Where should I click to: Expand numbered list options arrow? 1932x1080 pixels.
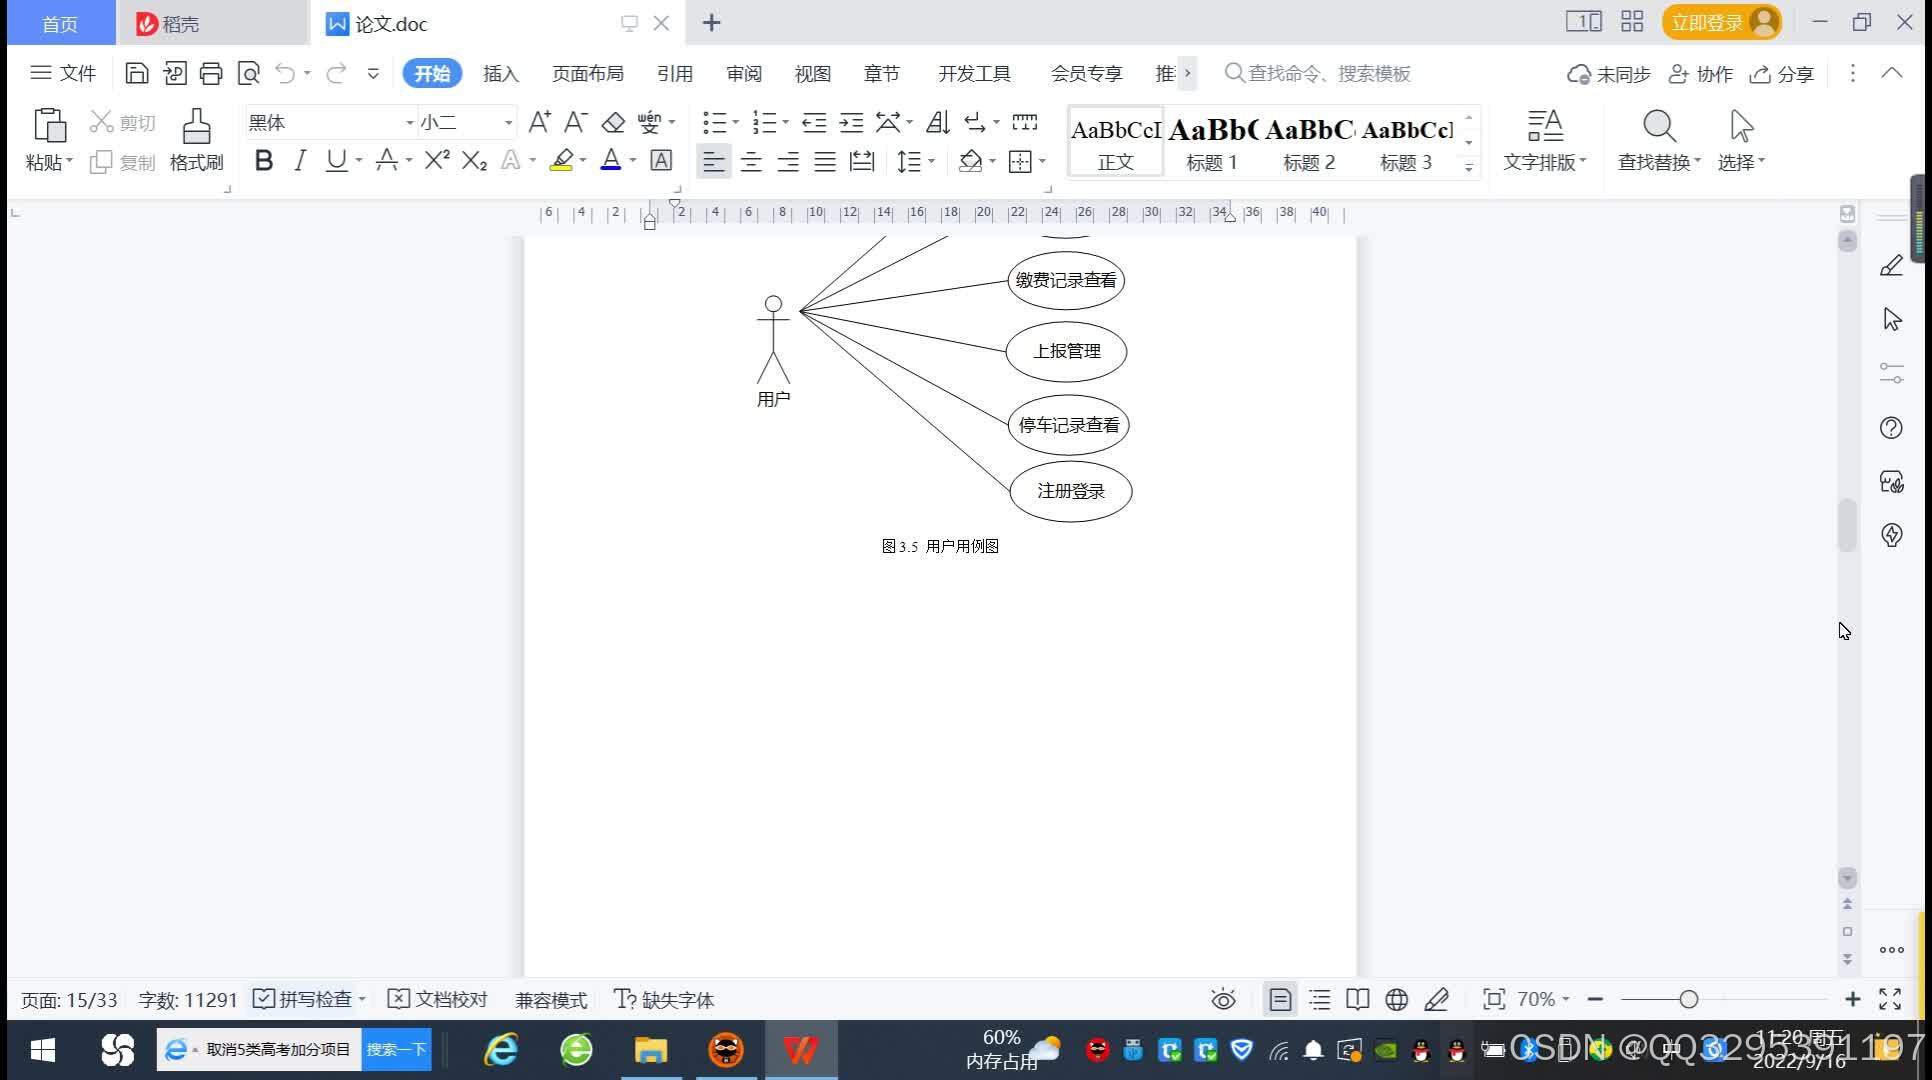coord(786,122)
